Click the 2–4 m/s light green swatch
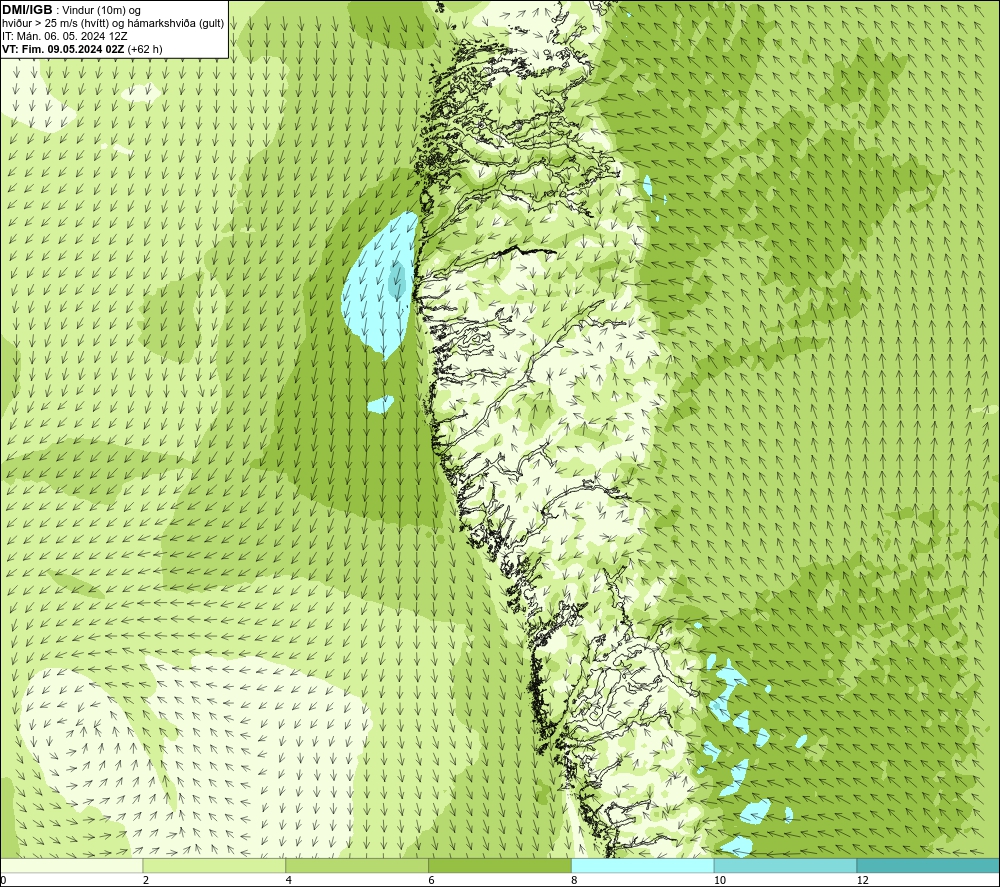The height and width of the screenshot is (887, 1000). pos(214,865)
